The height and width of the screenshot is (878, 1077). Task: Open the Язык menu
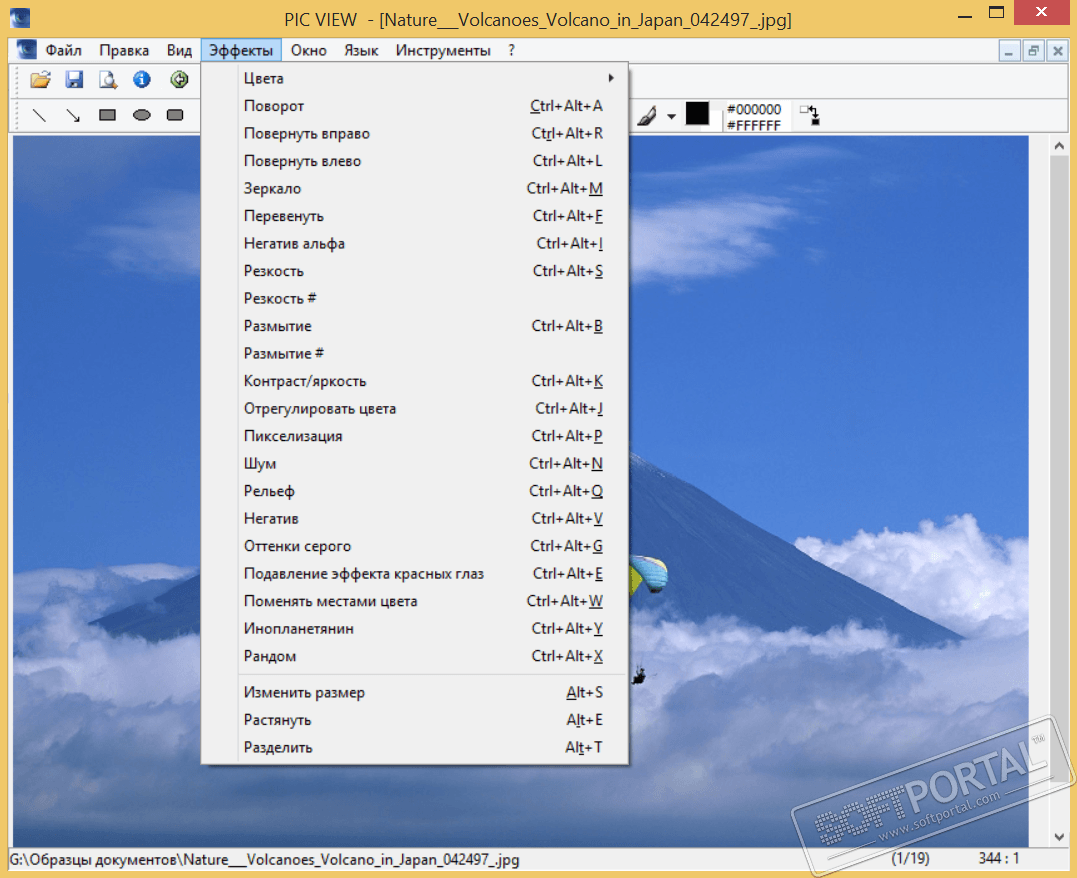point(361,50)
